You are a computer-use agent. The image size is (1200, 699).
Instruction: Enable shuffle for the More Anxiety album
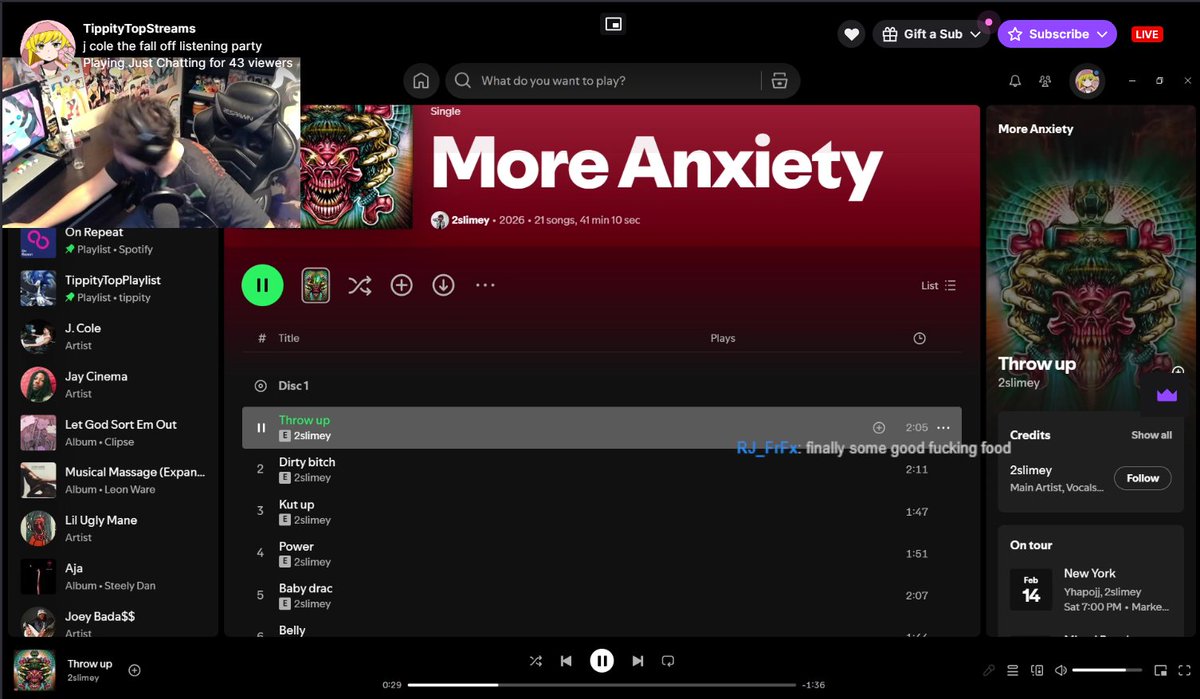tap(359, 286)
